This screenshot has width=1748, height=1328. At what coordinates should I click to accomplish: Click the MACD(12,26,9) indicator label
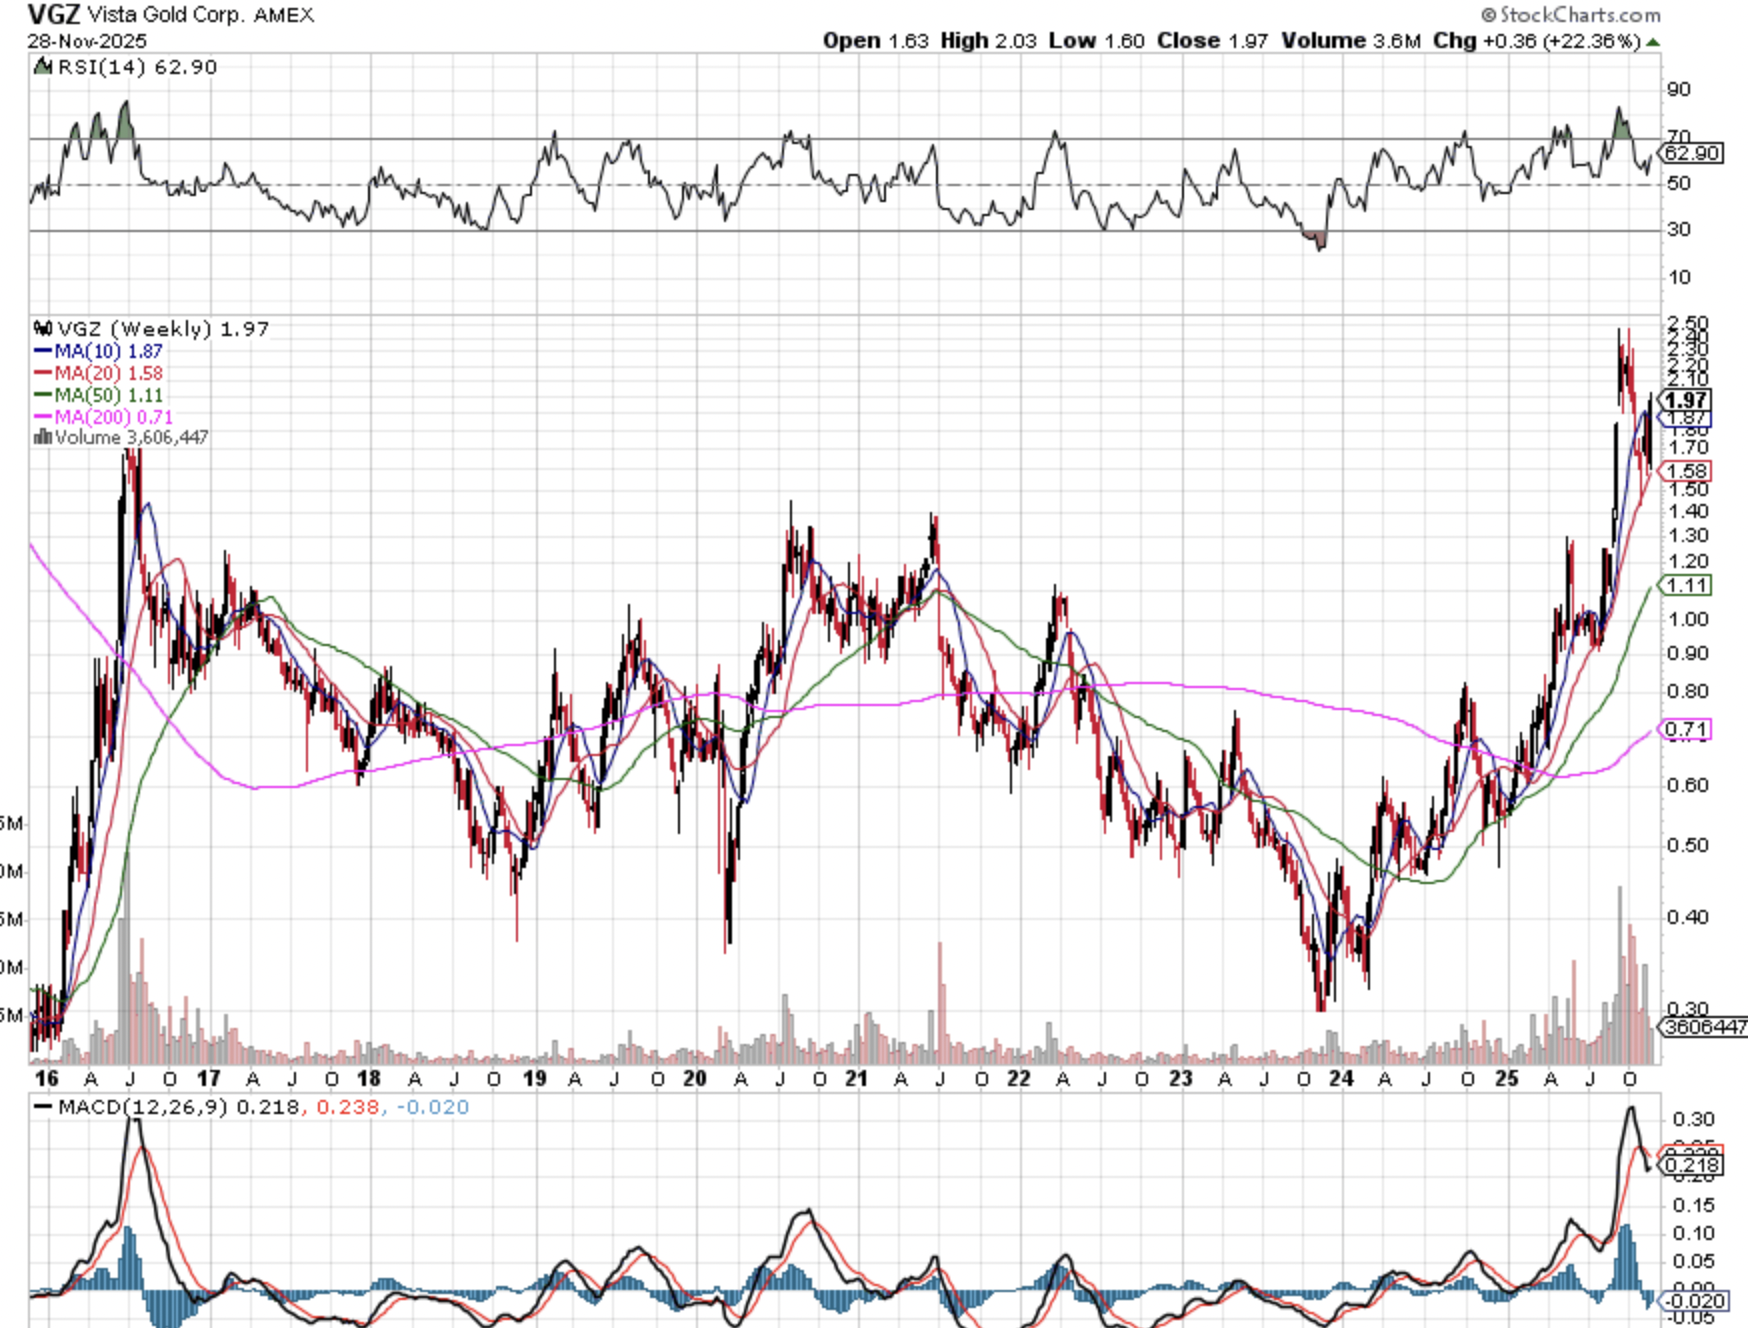[143, 1107]
